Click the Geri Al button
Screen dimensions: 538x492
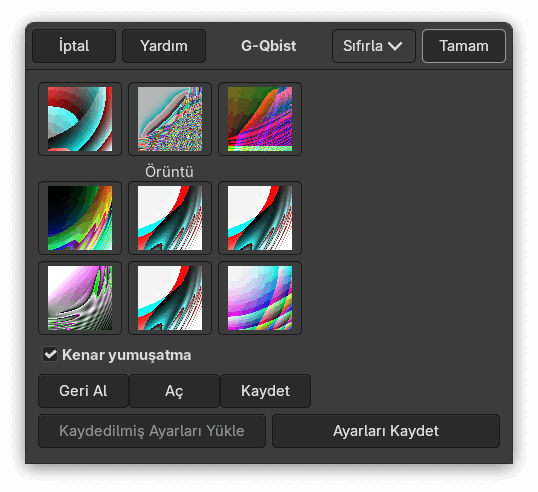click(x=83, y=391)
